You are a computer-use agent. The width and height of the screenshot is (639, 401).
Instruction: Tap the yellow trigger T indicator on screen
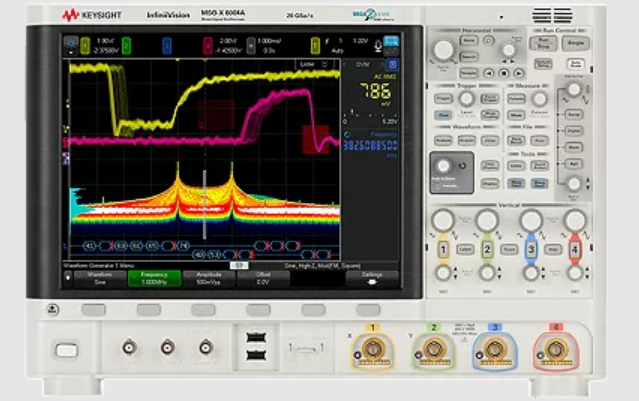pos(315,46)
